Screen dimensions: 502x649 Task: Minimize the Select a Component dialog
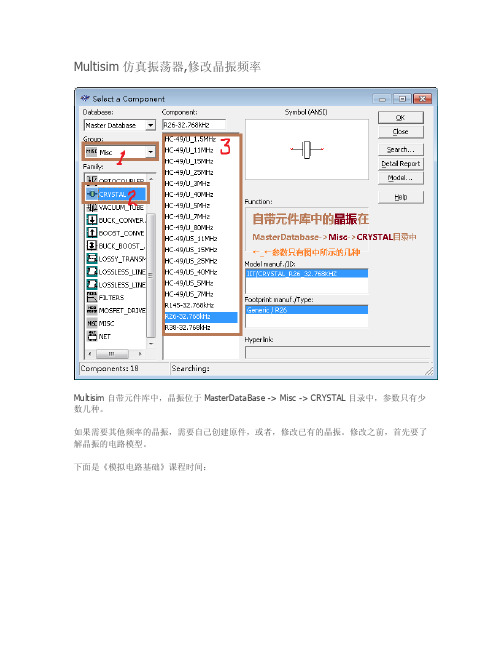coord(382,99)
